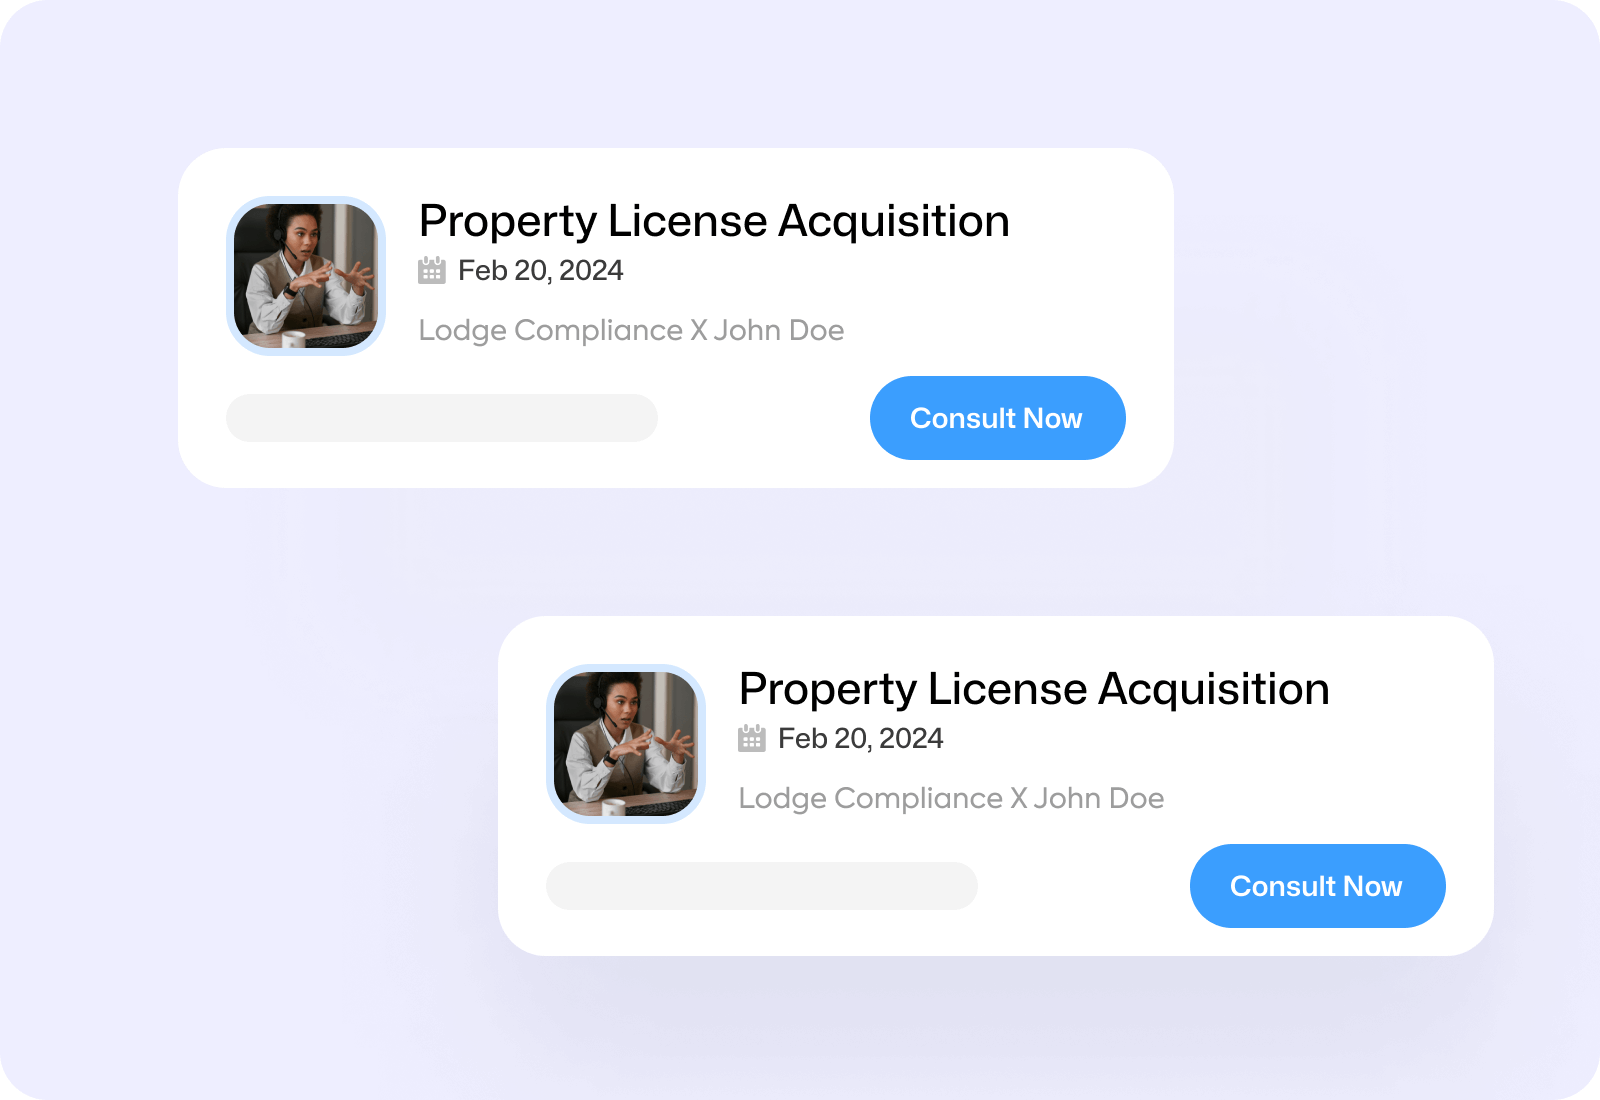The width and height of the screenshot is (1600, 1100).
Task: Click the Lodge Compliance text in the top card
Action: coord(550,331)
